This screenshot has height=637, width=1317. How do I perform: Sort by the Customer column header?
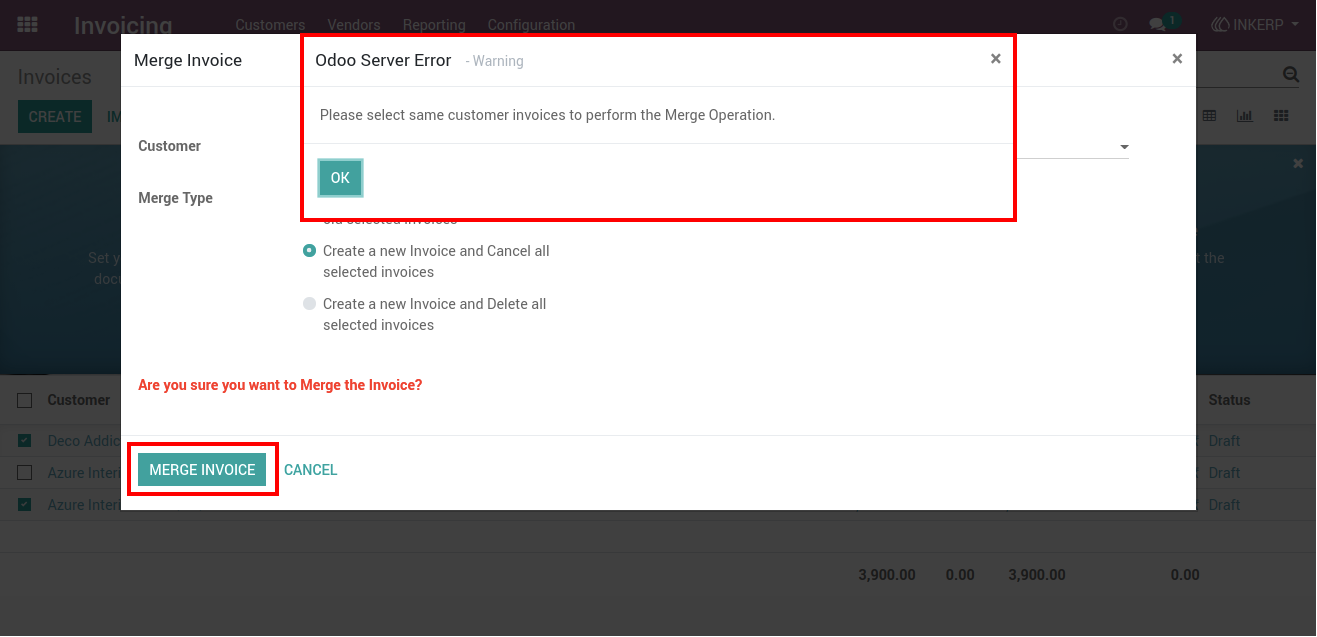(x=79, y=400)
